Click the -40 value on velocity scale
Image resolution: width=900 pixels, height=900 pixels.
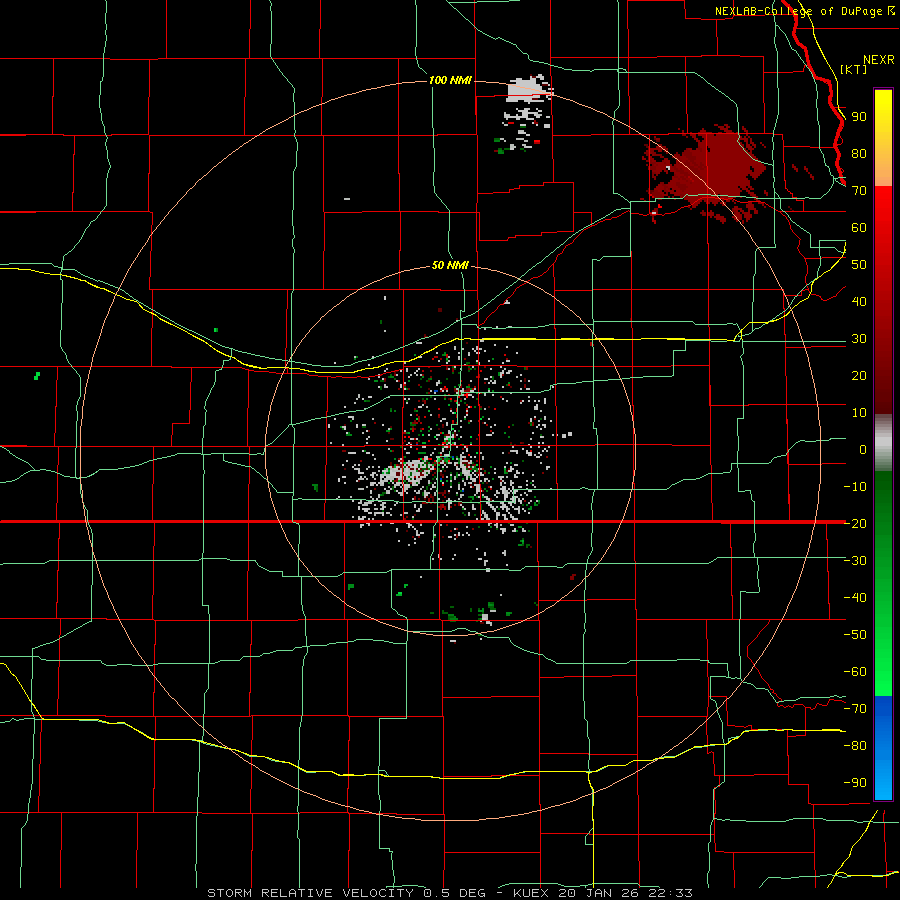(855, 598)
